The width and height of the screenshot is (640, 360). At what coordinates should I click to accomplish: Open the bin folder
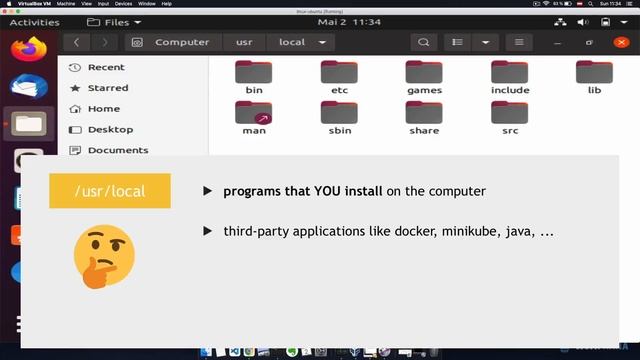click(x=253, y=78)
